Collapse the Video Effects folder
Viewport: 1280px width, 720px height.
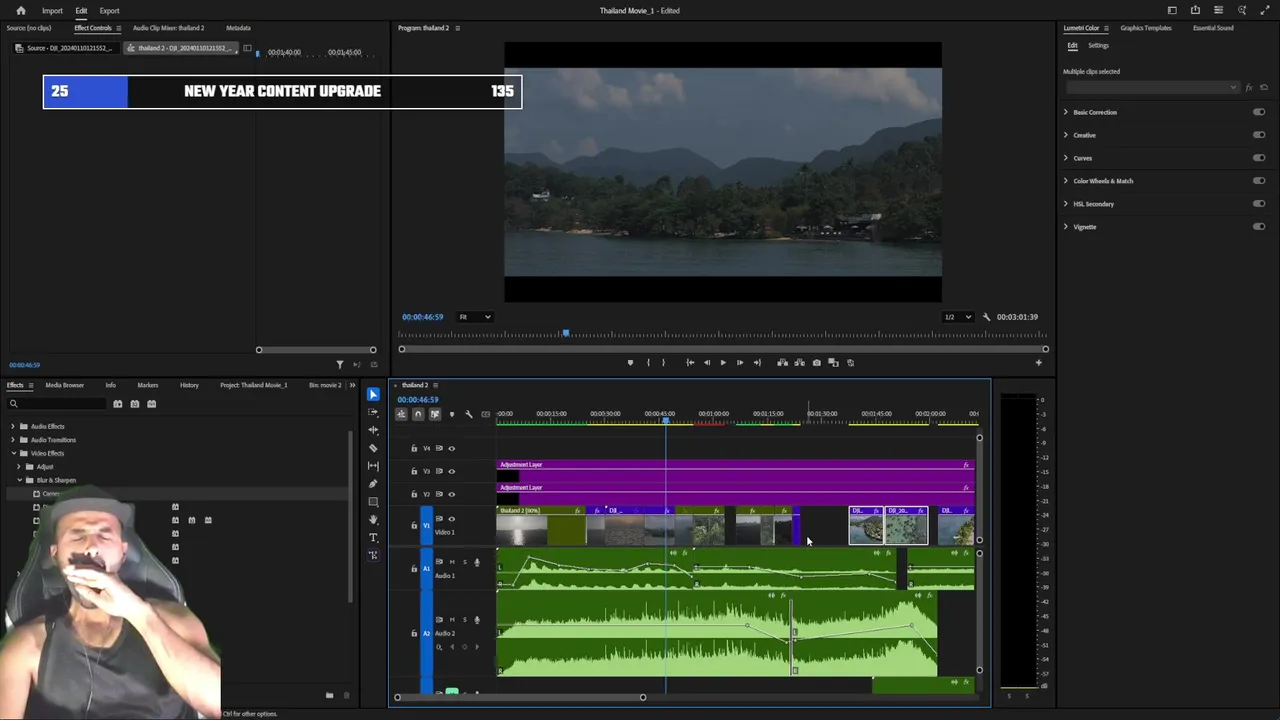coord(13,454)
